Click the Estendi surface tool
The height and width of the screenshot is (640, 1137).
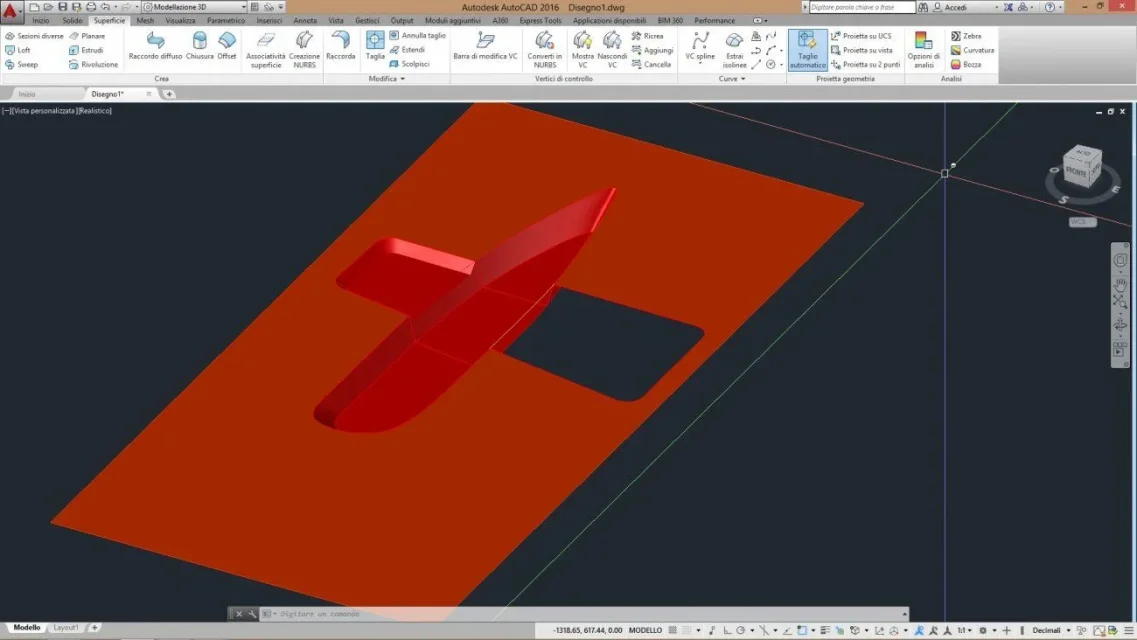point(408,49)
